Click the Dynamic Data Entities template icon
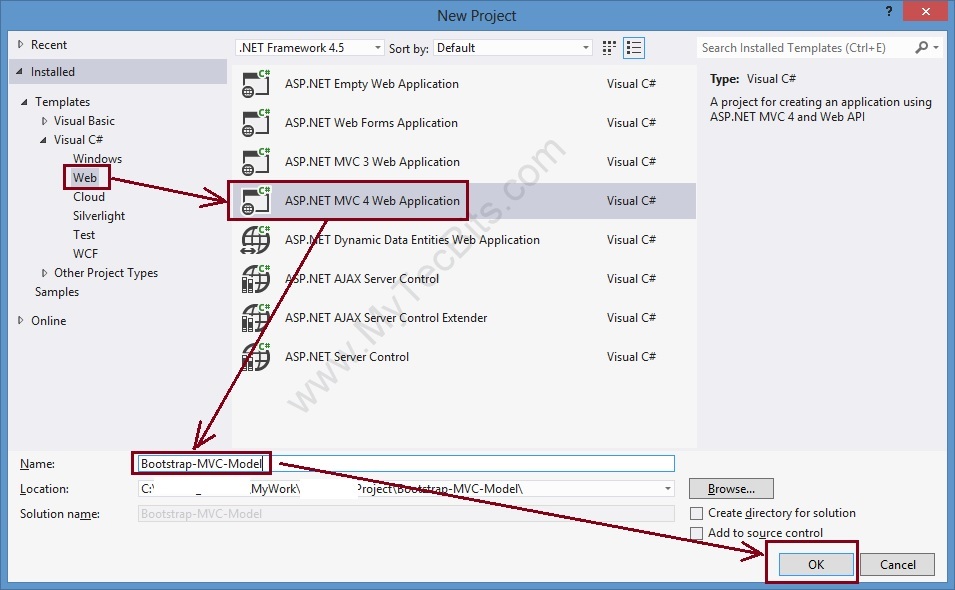The image size is (955, 590). [x=256, y=239]
